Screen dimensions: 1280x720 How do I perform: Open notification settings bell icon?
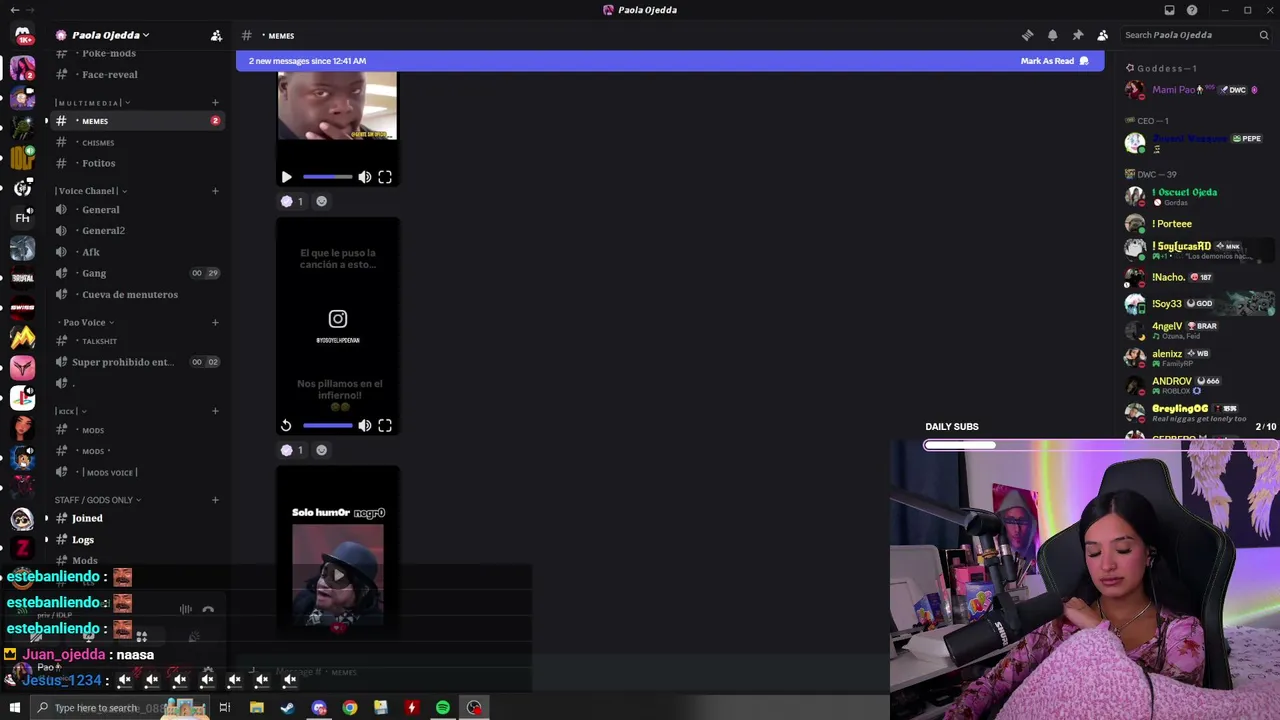point(1052,35)
